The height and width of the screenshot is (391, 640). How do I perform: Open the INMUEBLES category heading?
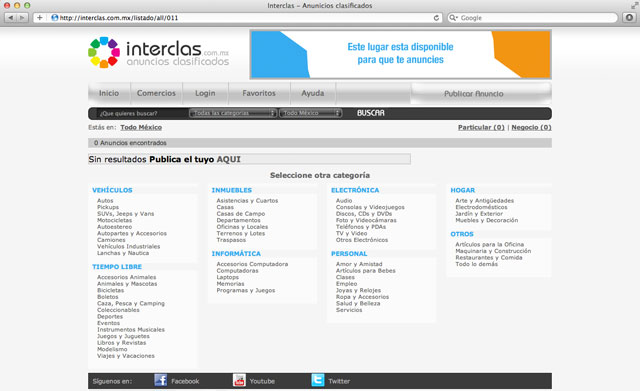[232, 190]
